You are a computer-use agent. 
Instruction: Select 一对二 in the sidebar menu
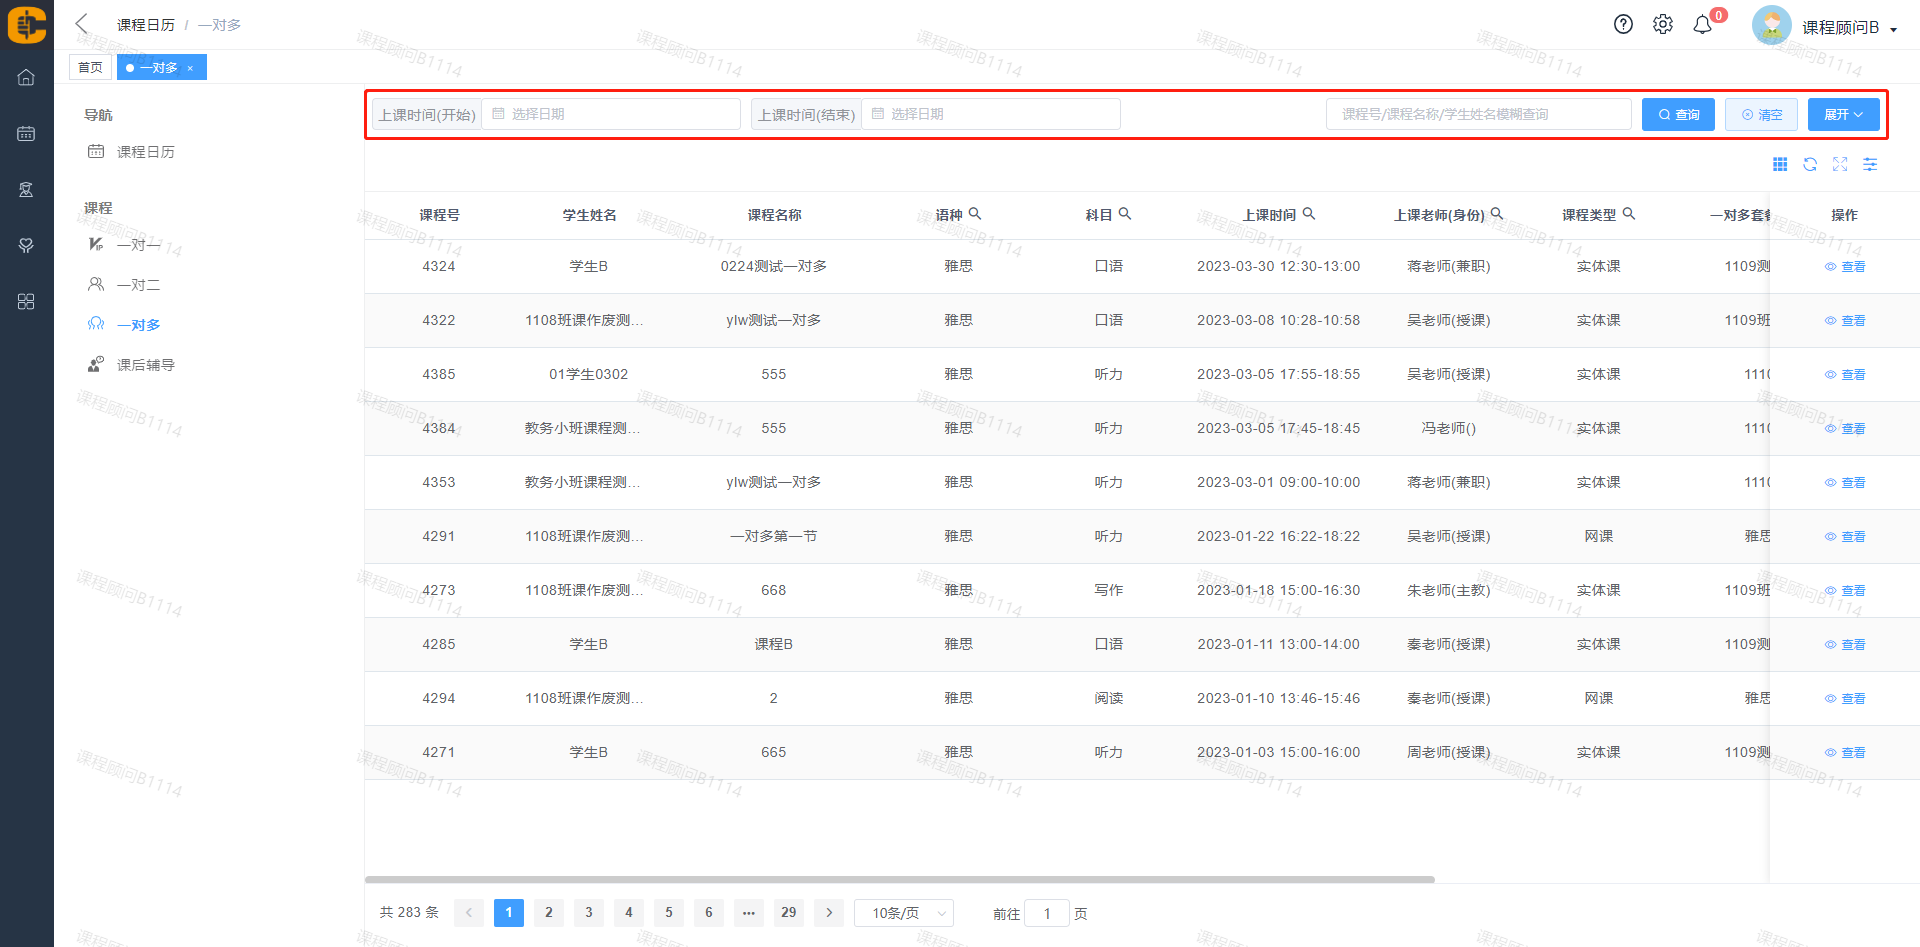point(138,285)
